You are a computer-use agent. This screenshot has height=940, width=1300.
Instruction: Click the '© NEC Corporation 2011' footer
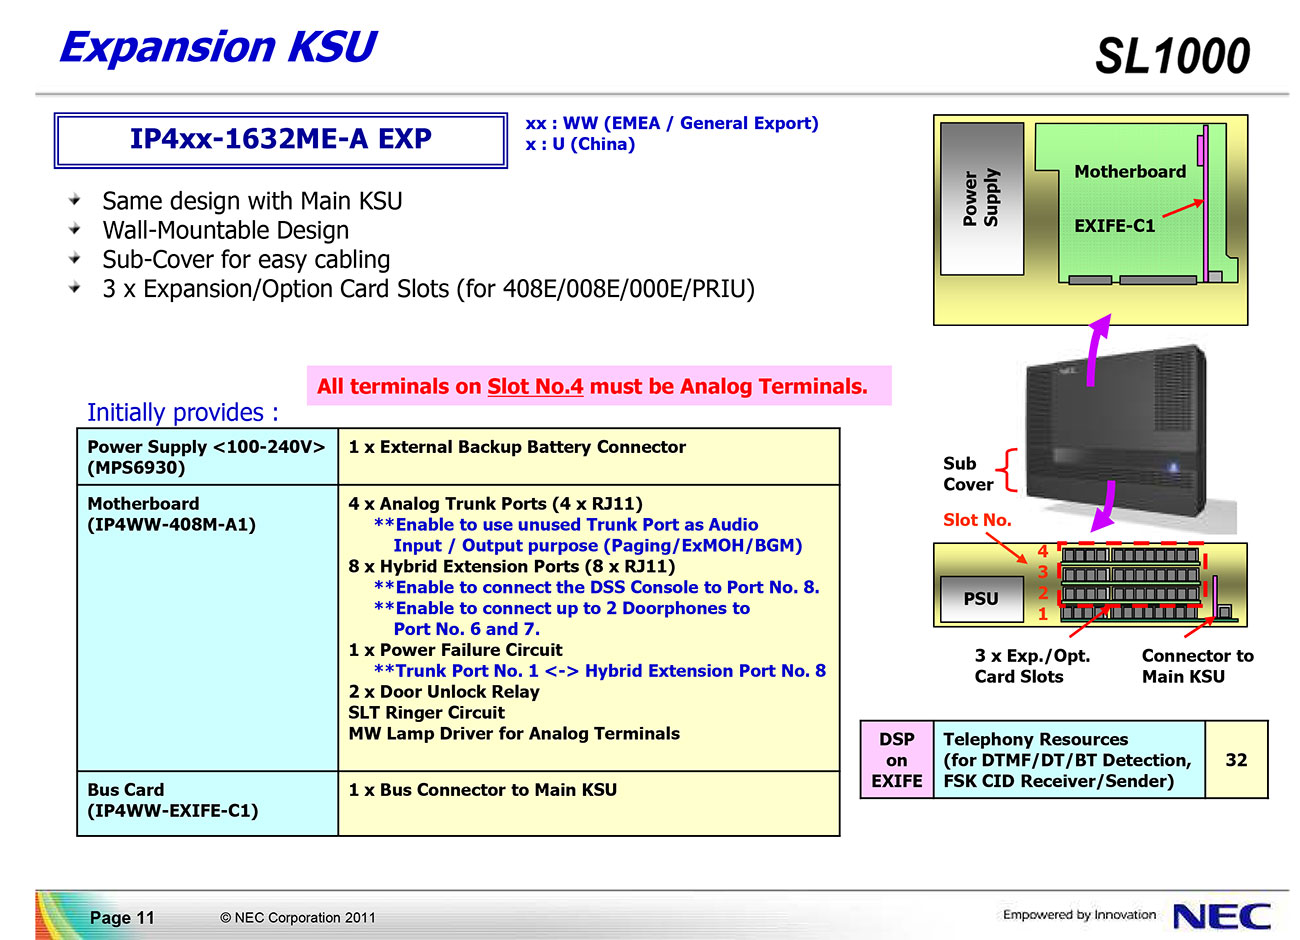(298, 918)
